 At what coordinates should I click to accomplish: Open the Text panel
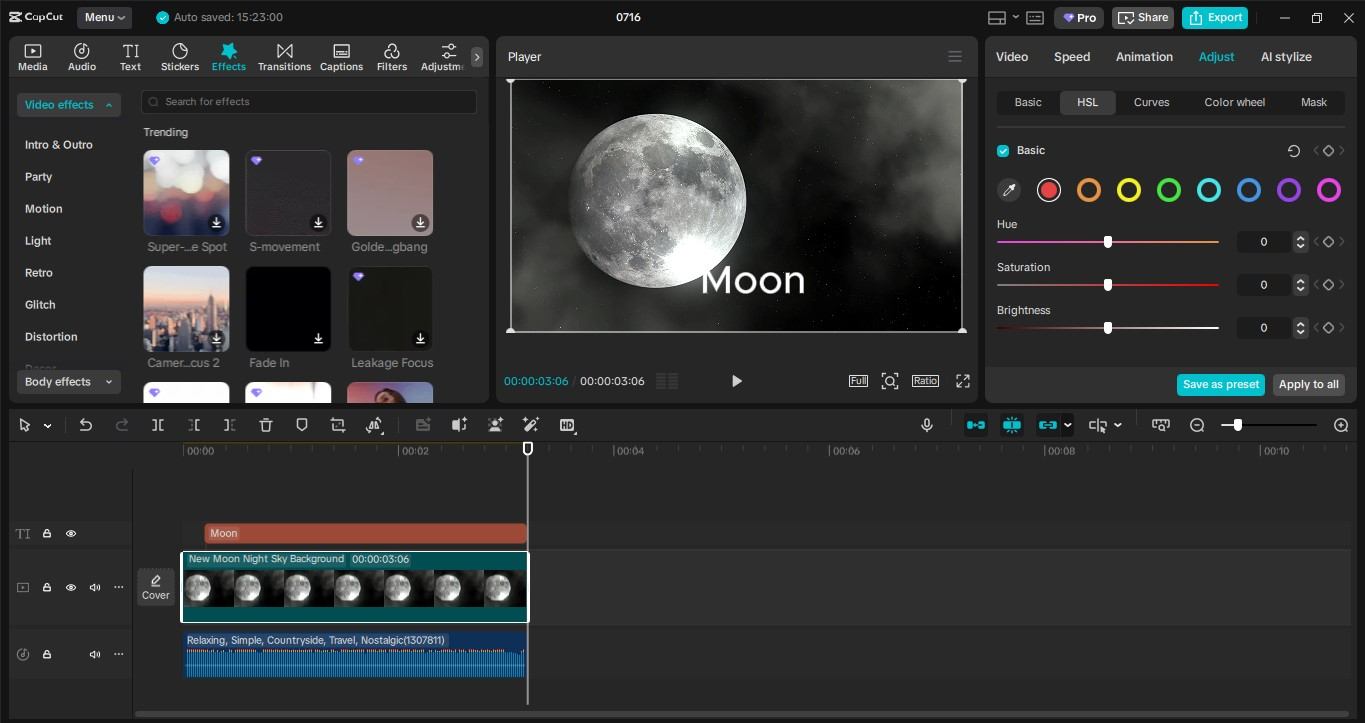[x=131, y=57]
